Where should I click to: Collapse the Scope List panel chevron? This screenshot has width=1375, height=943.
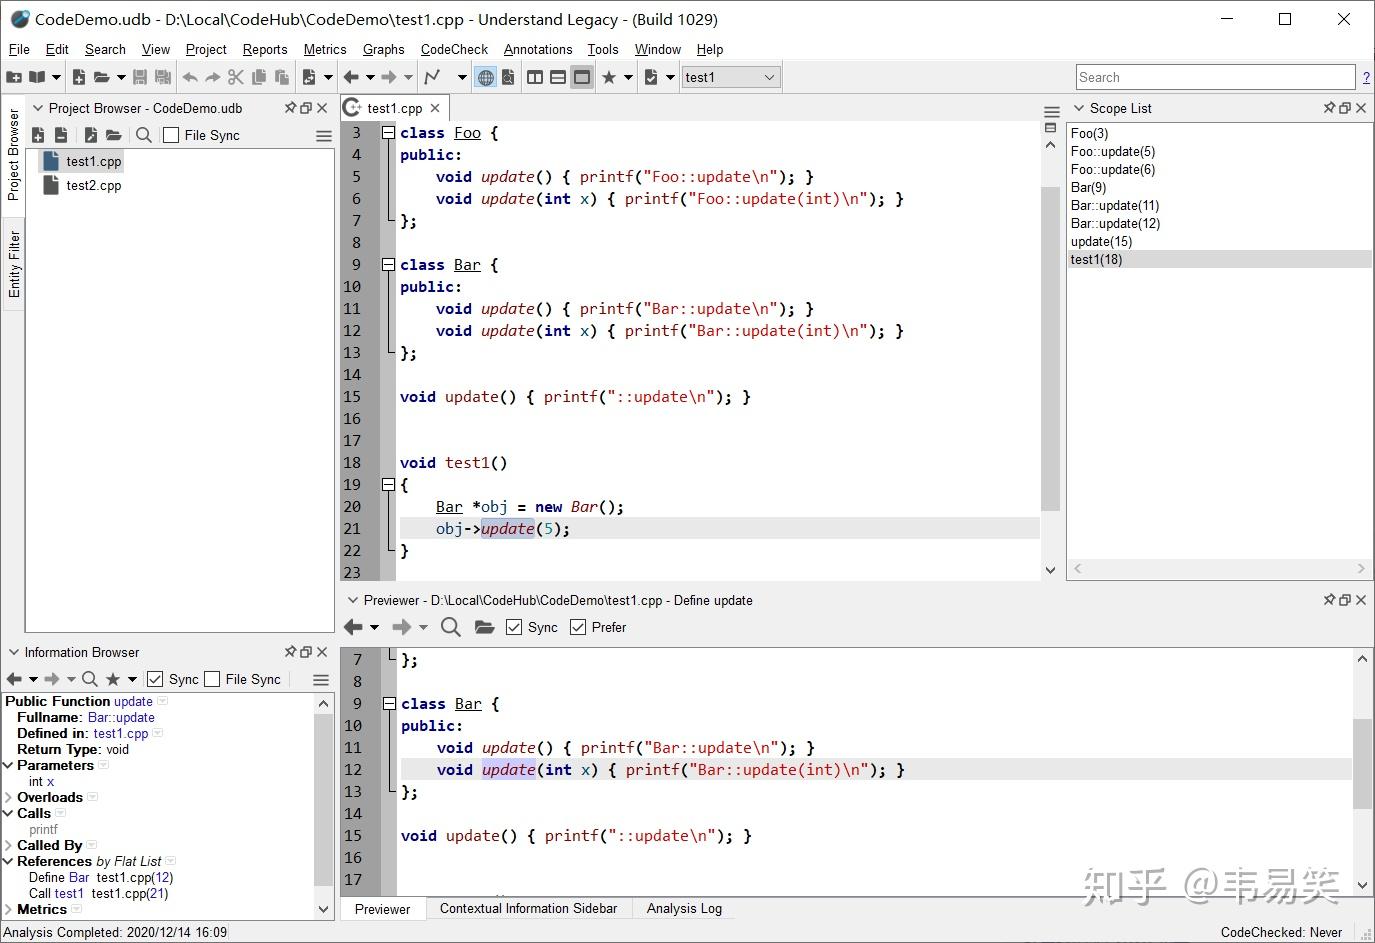[1079, 108]
